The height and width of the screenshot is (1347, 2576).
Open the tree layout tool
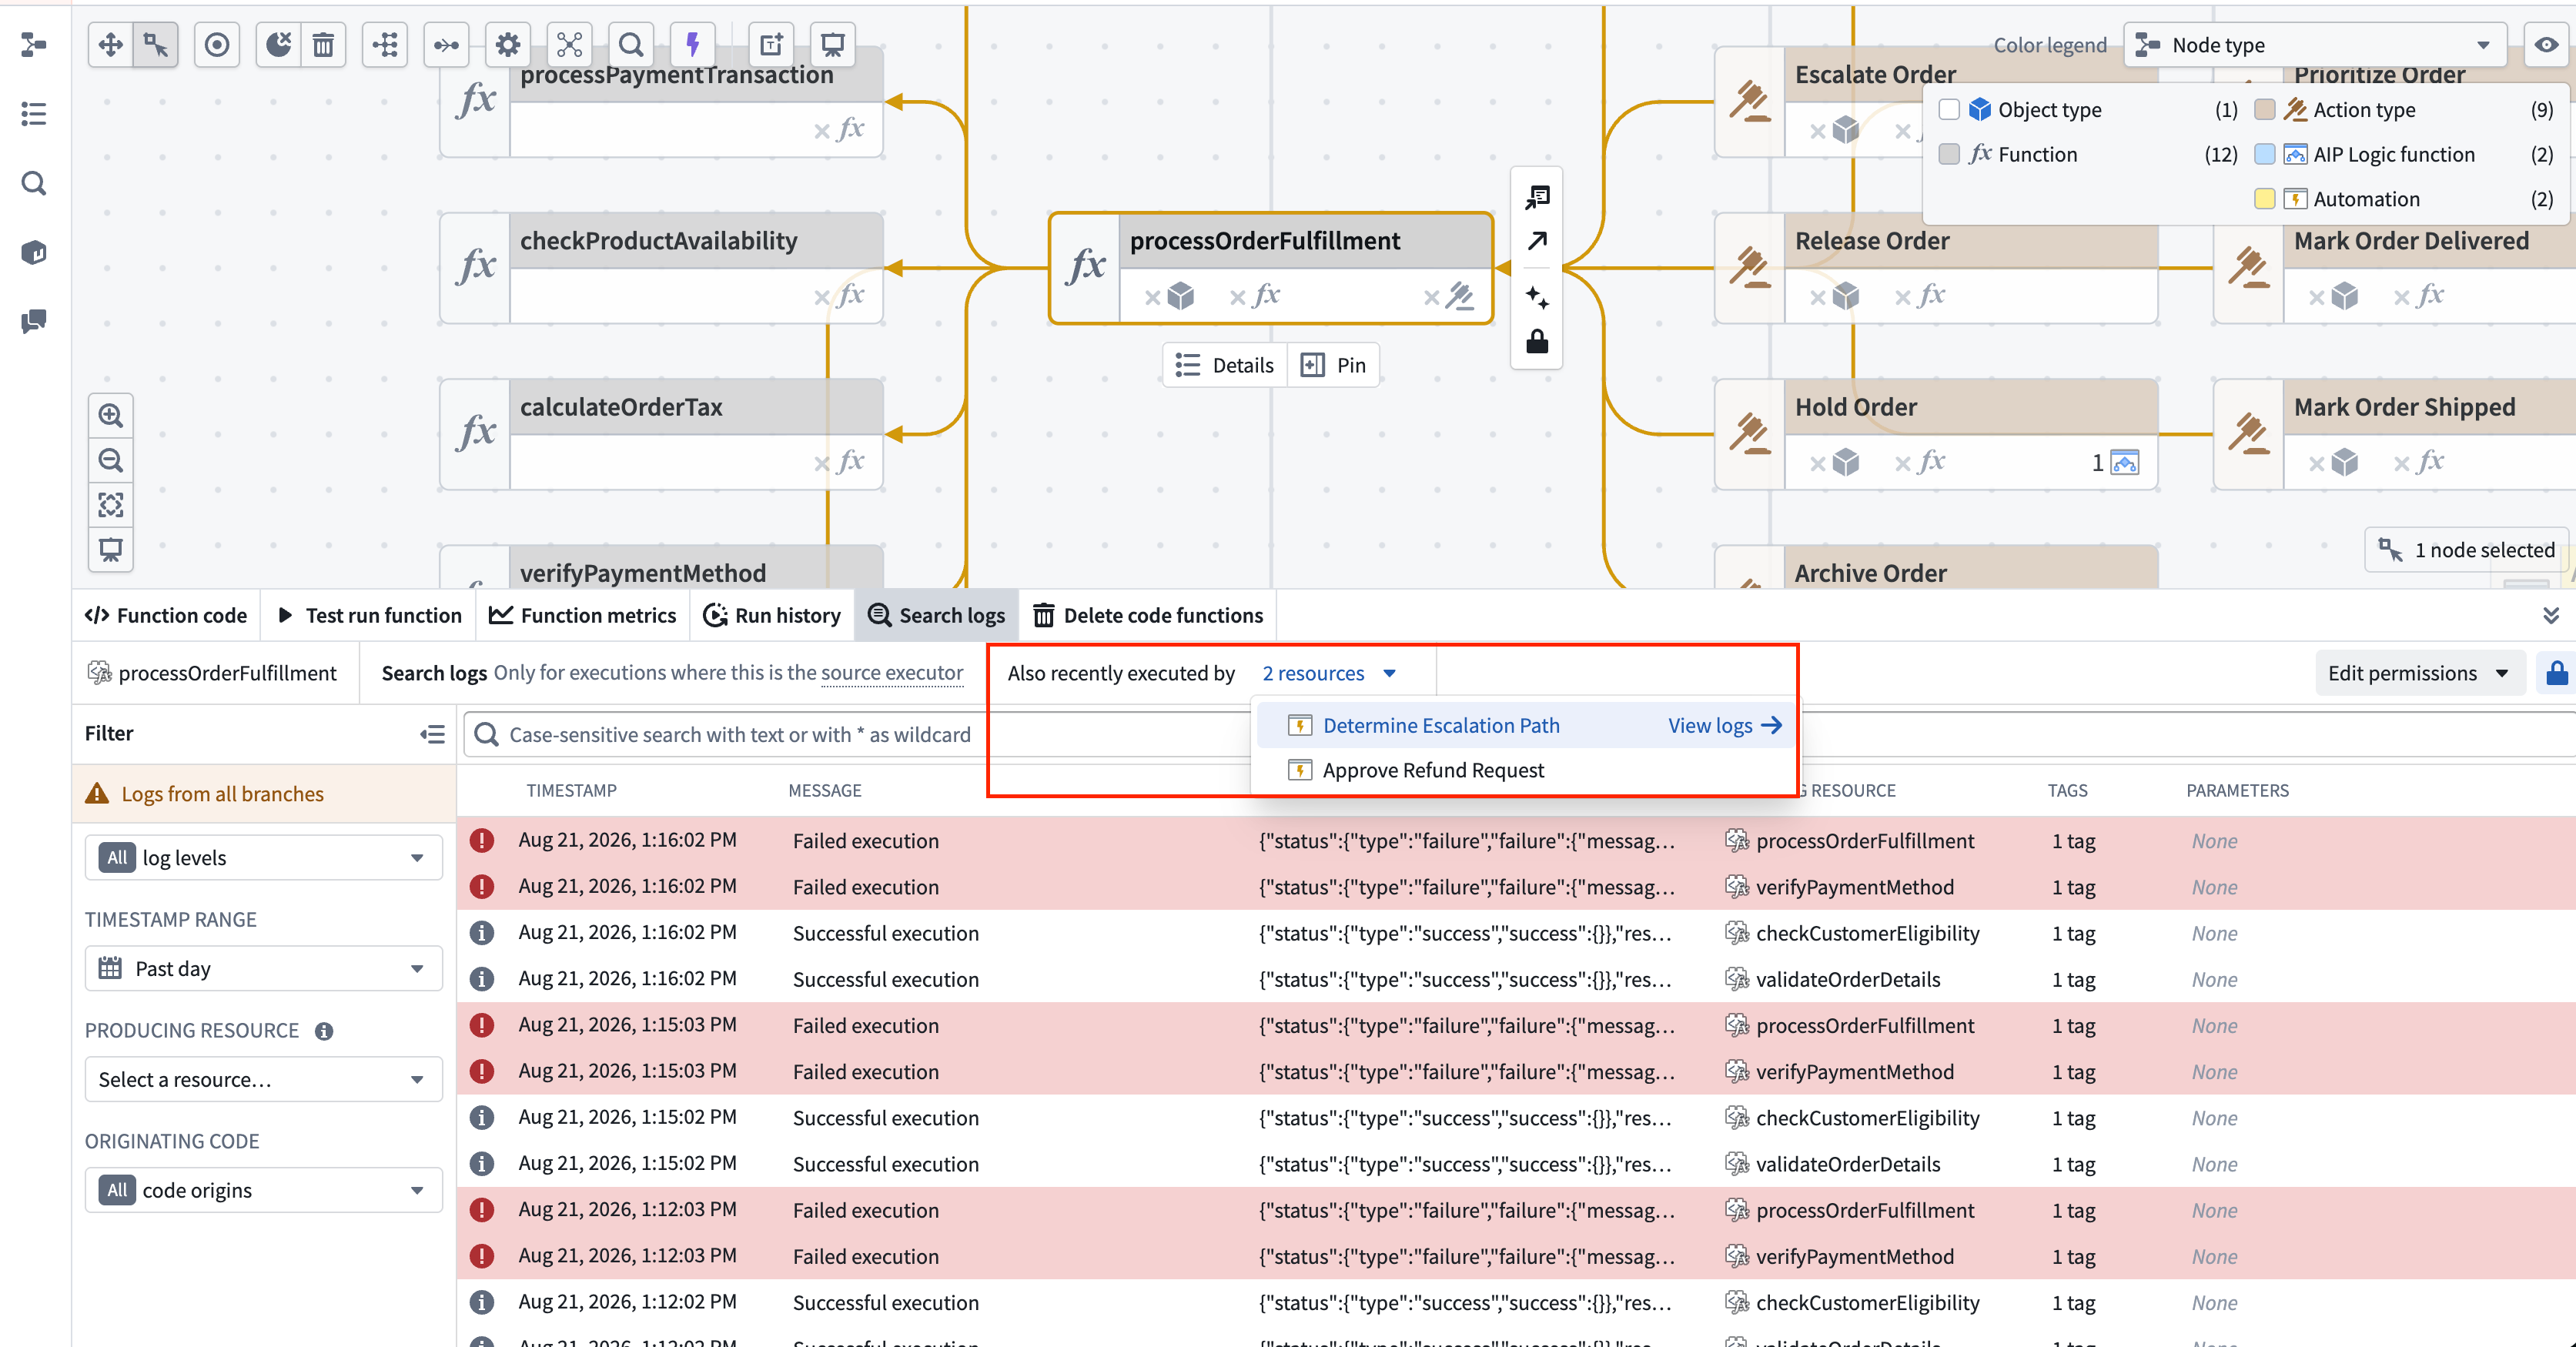[x=385, y=45]
